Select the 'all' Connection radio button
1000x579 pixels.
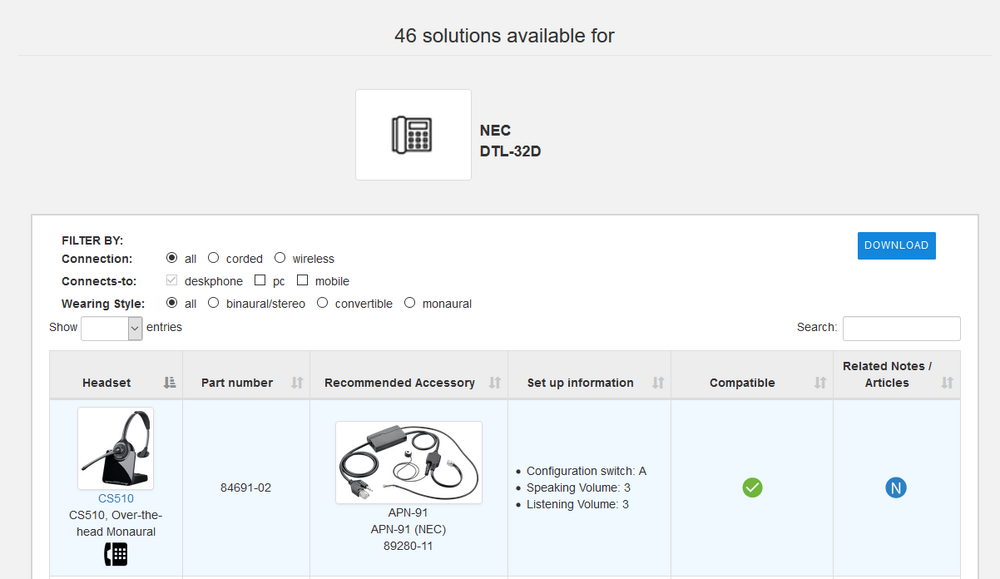[172, 258]
